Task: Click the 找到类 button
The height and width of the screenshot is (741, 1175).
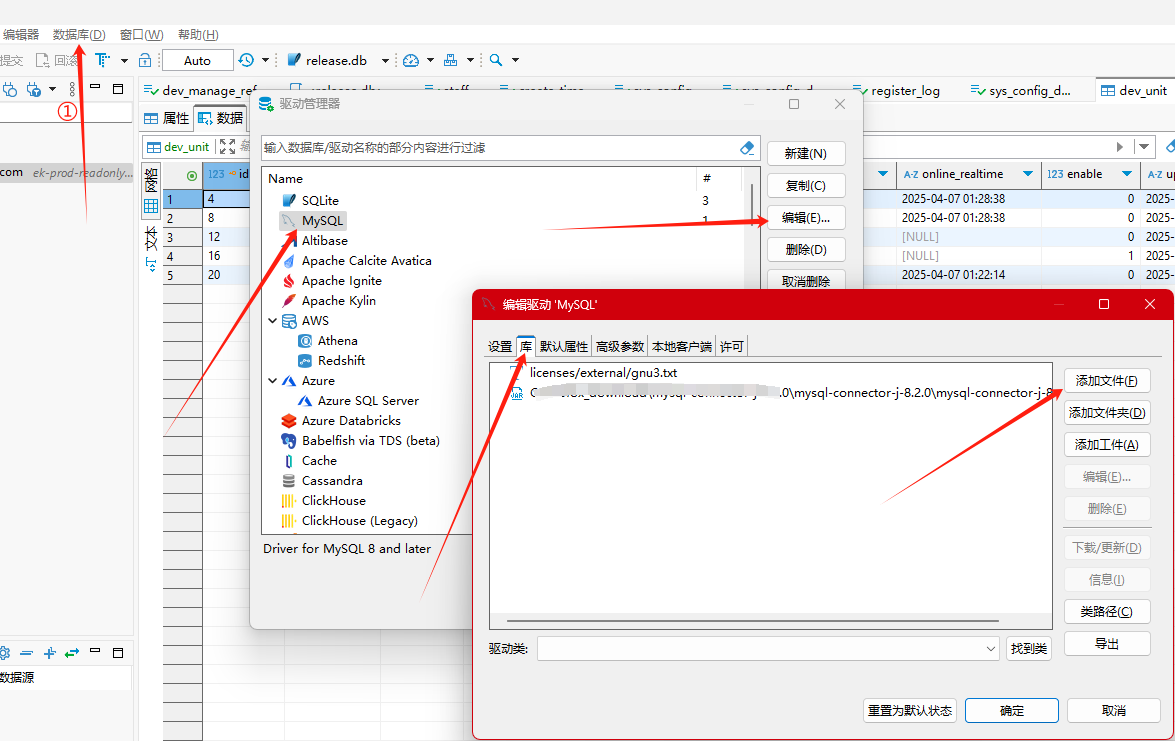Action: [x=1029, y=649]
